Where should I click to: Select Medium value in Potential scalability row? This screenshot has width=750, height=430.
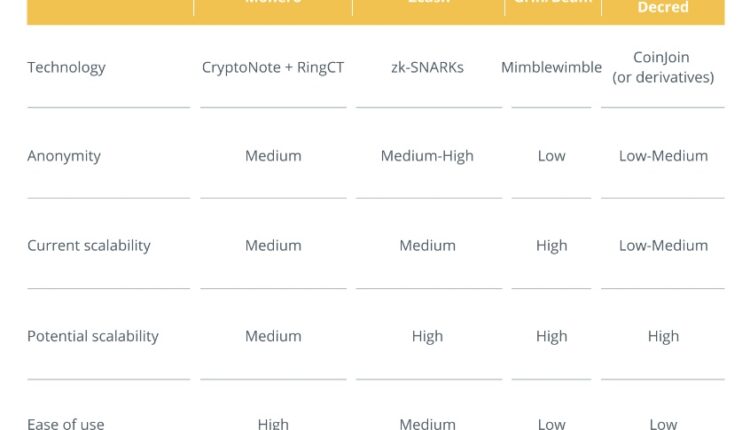tap(273, 336)
